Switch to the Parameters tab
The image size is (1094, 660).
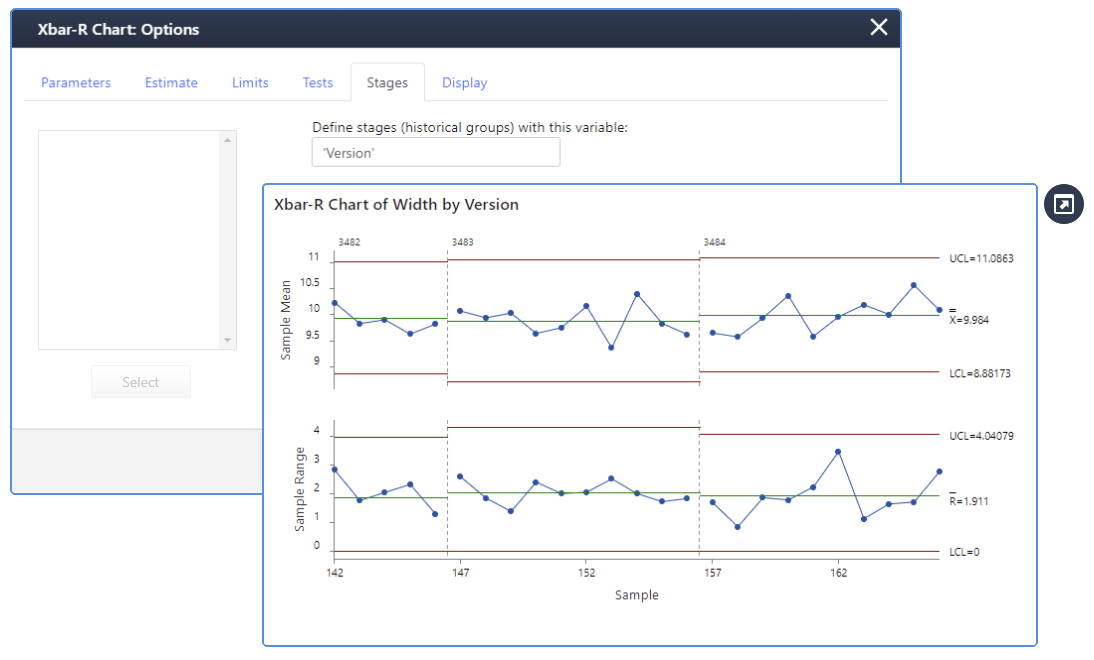(75, 82)
